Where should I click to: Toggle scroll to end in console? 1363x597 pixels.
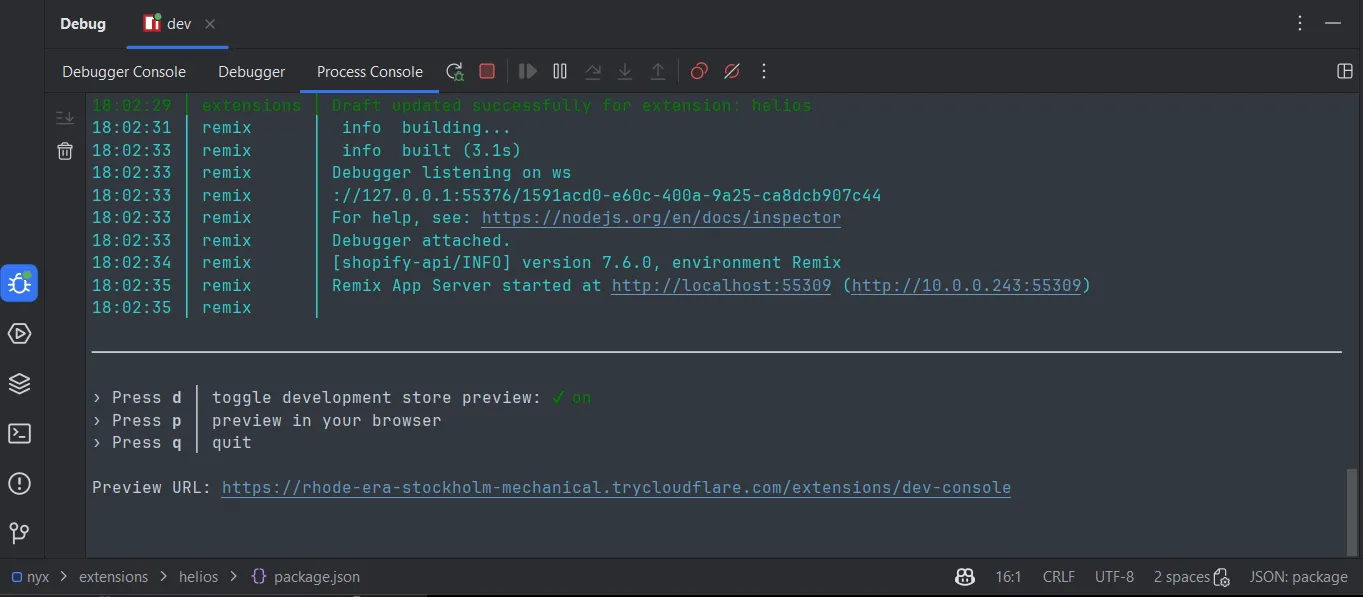[64, 117]
